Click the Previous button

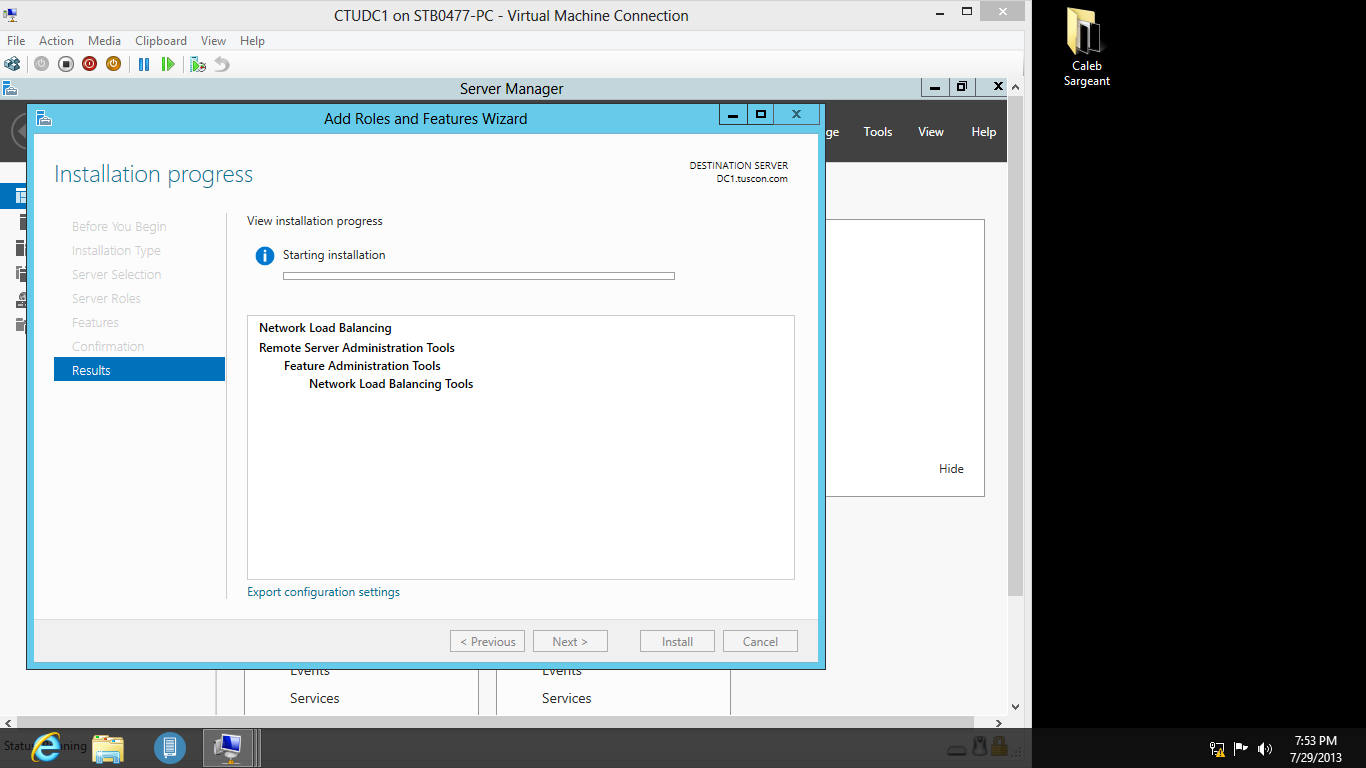pos(487,641)
